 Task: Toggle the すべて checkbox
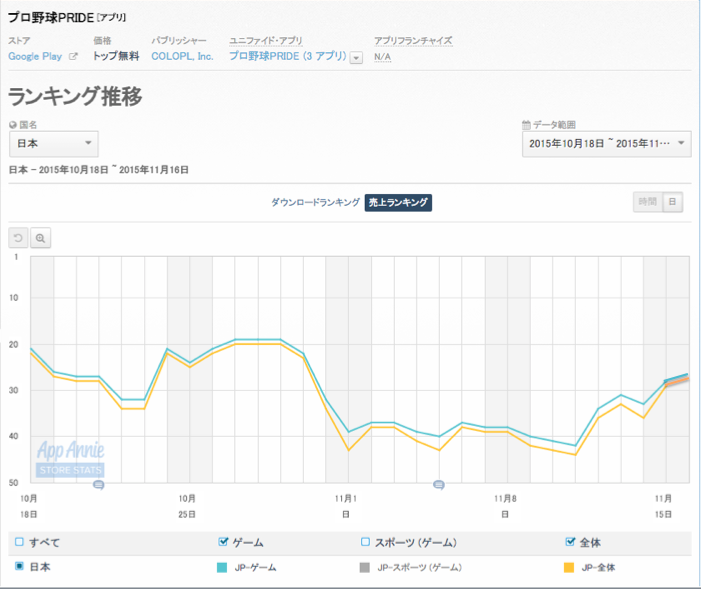point(19,542)
